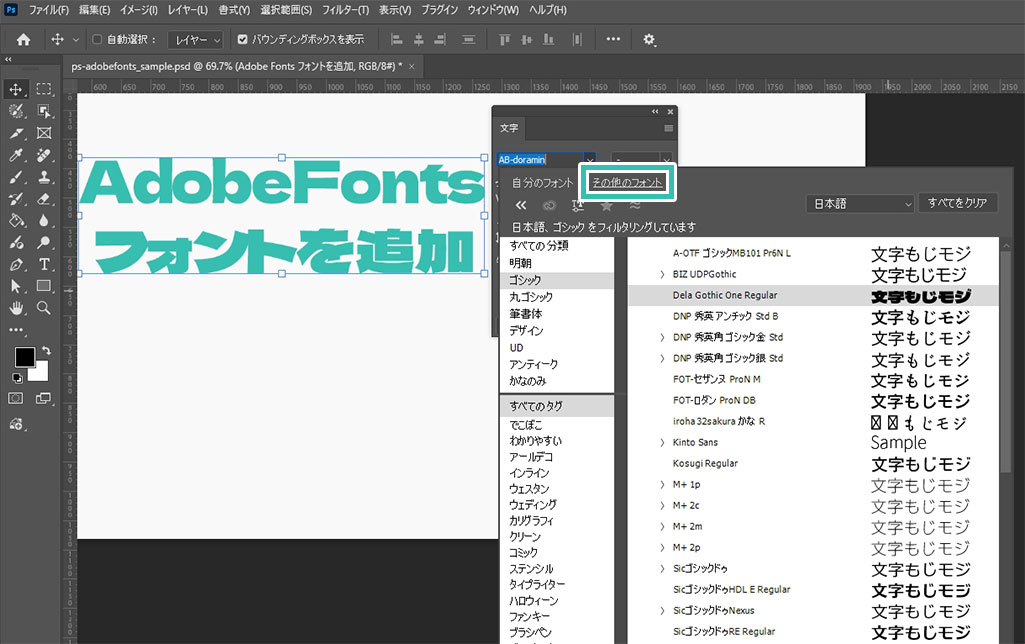The image size is (1025, 644).
Task: Click the その他のフォント link
Action: 628,183
